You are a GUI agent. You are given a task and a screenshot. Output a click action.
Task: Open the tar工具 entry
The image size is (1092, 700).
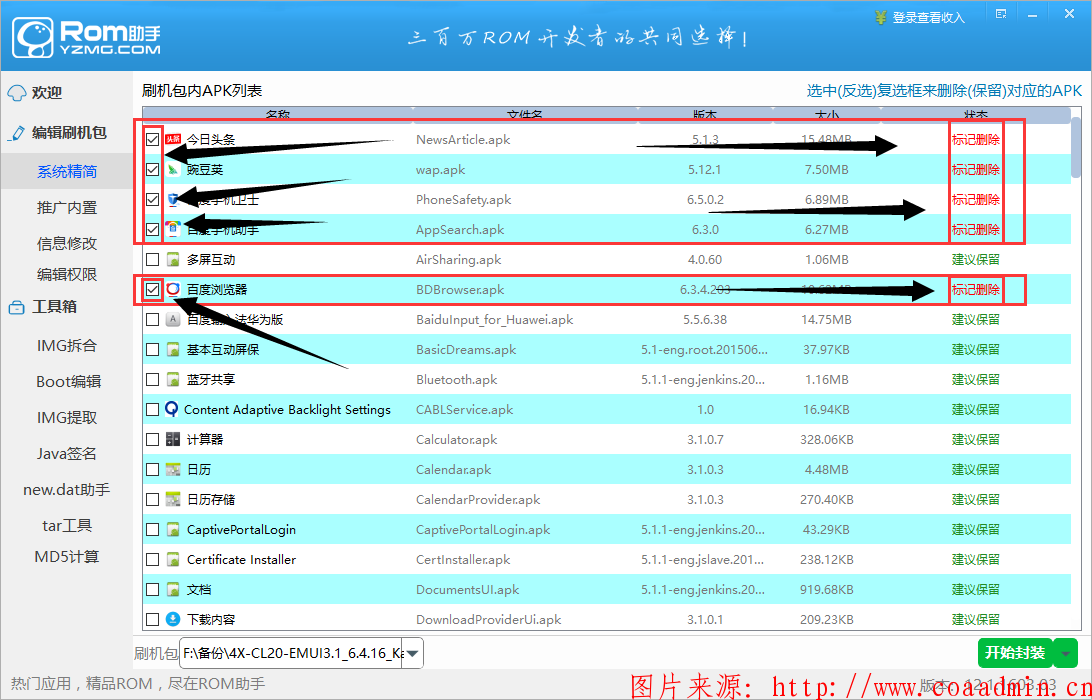67,526
